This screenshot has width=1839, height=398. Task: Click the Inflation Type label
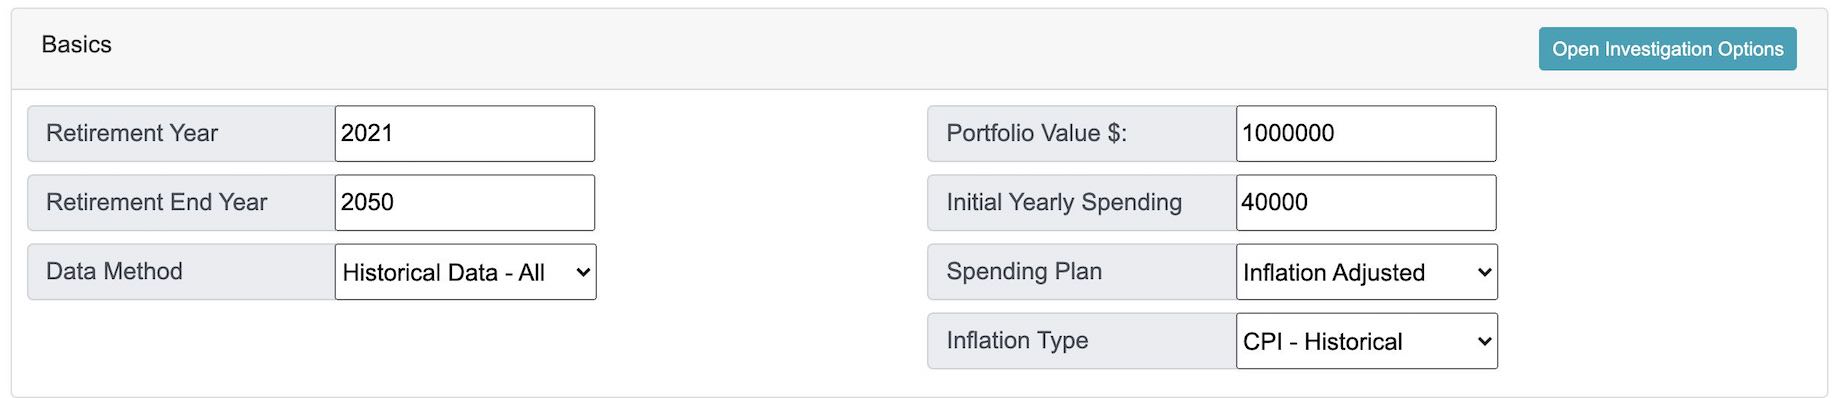(1017, 340)
